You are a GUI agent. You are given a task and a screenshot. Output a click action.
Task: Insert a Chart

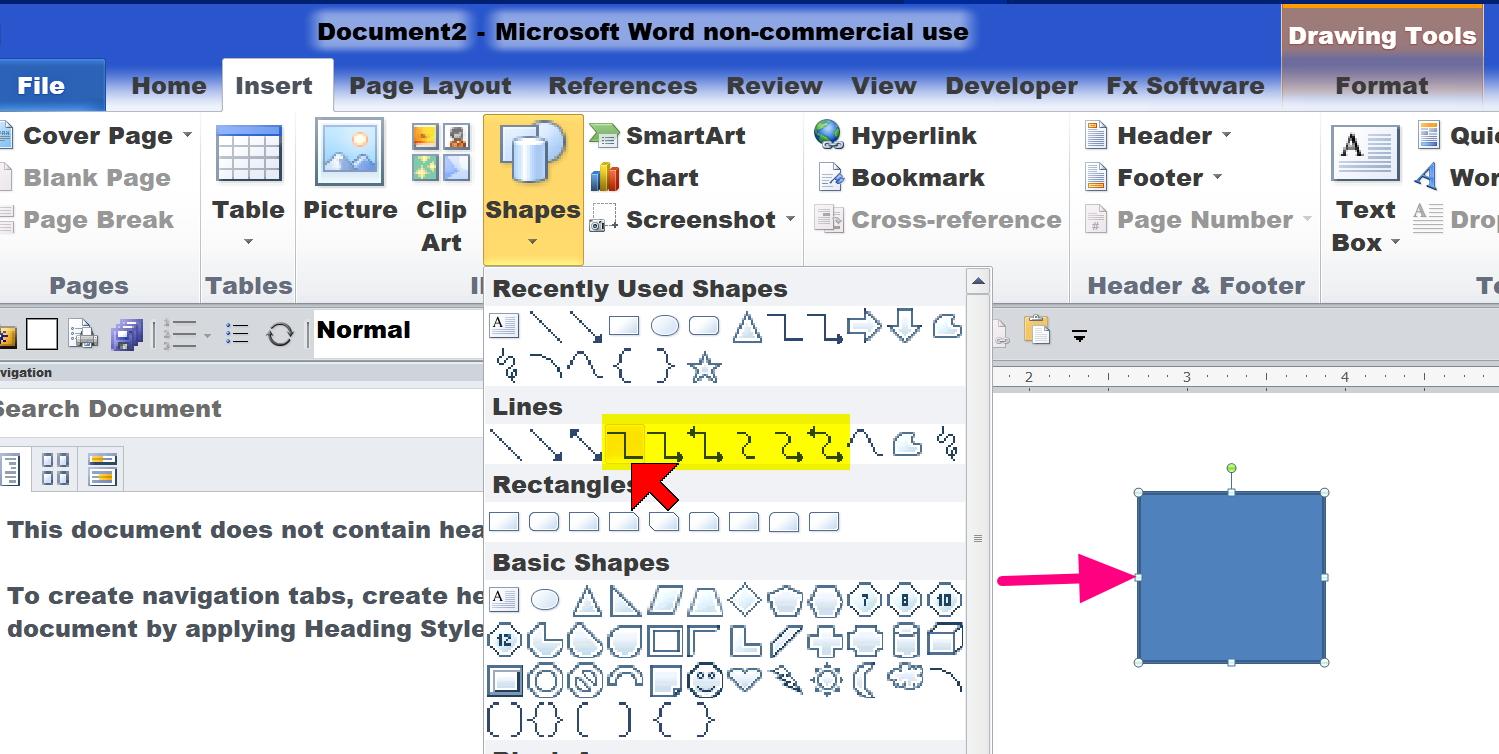[644, 178]
